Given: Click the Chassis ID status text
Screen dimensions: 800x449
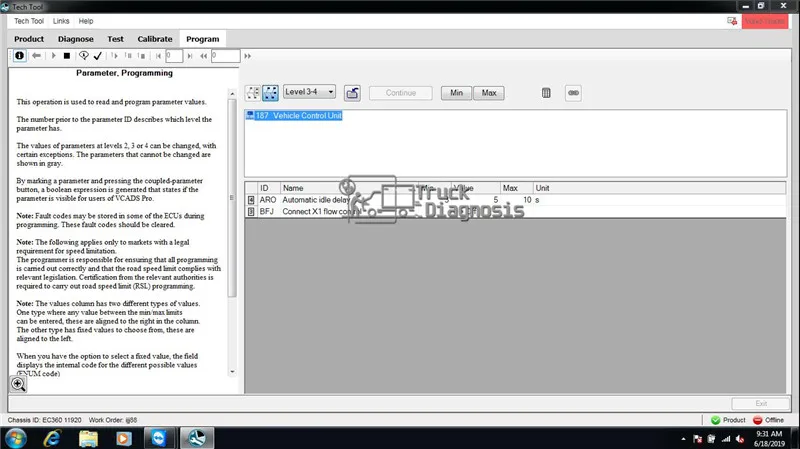Looking at the screenshot, I should [x=44, y=420].
